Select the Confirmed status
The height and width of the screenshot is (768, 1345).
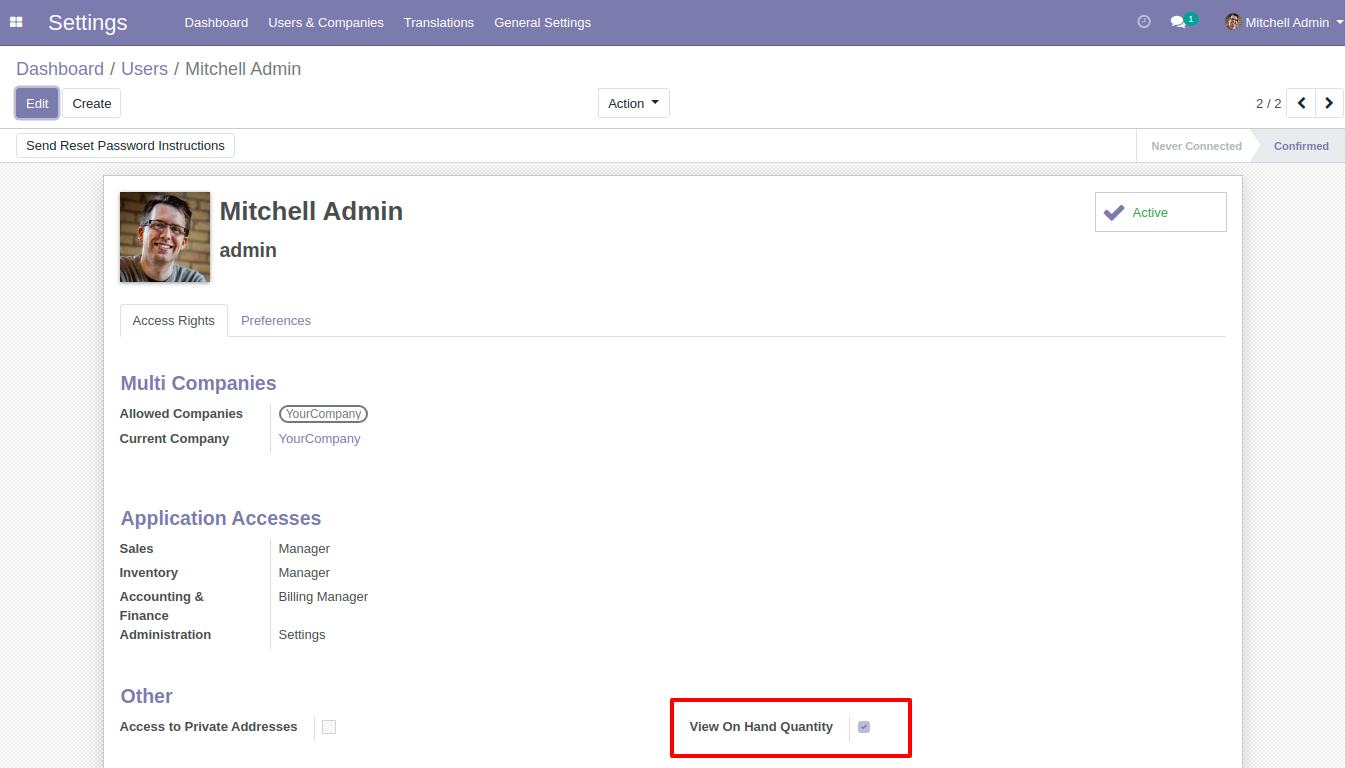click(x=1301, y=146)
